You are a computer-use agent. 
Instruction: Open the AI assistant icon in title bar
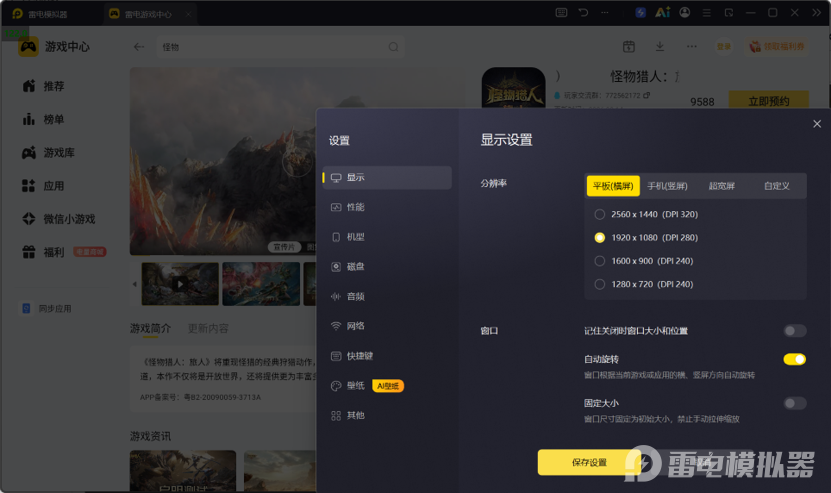(662, 12)
